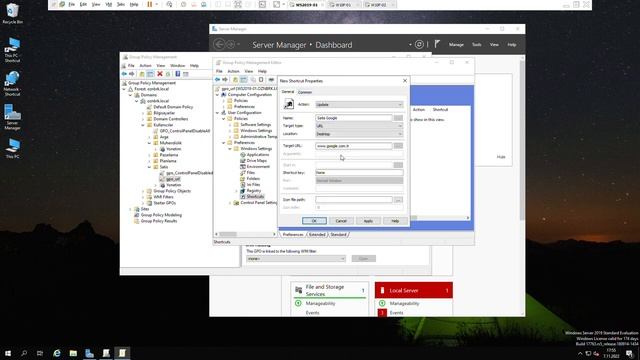Viewport: 640px width, 360px height.
Task: Select Shortcuts node in Preferences
Action: click(255, 197)
